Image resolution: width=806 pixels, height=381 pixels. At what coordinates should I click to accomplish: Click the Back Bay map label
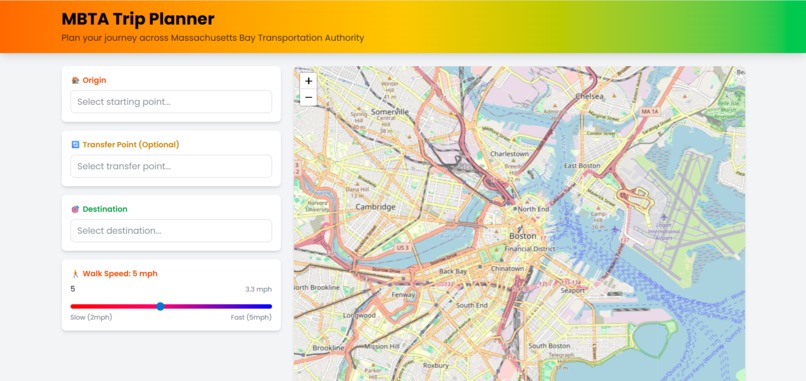click(453, 271)
